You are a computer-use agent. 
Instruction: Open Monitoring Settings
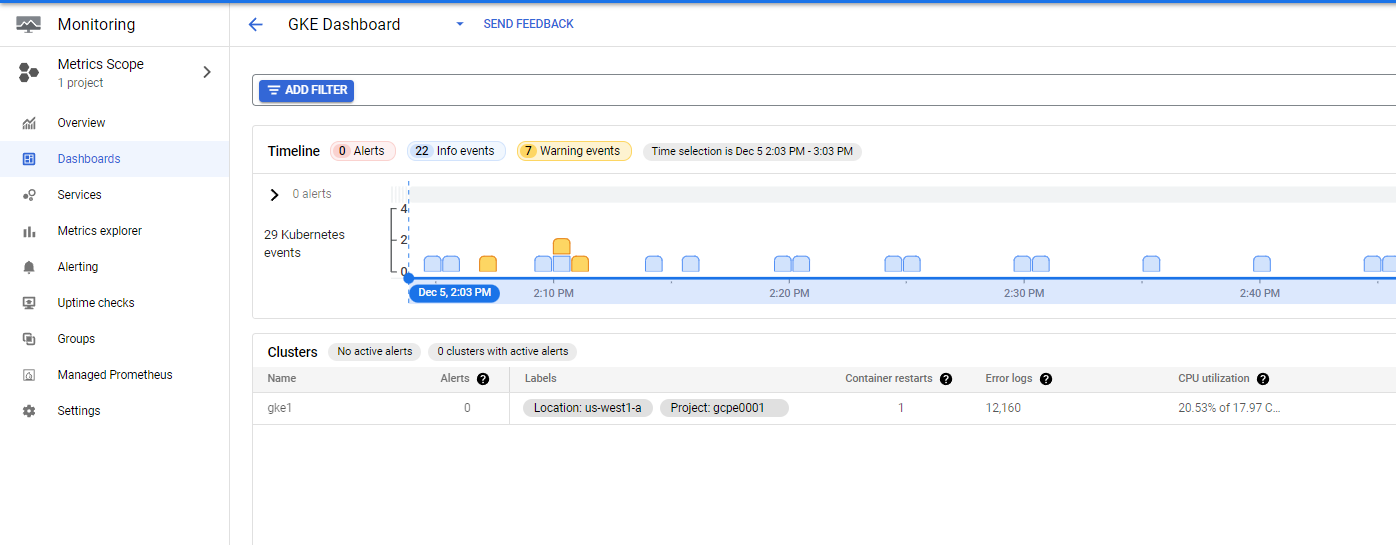[x=79, y=411]
